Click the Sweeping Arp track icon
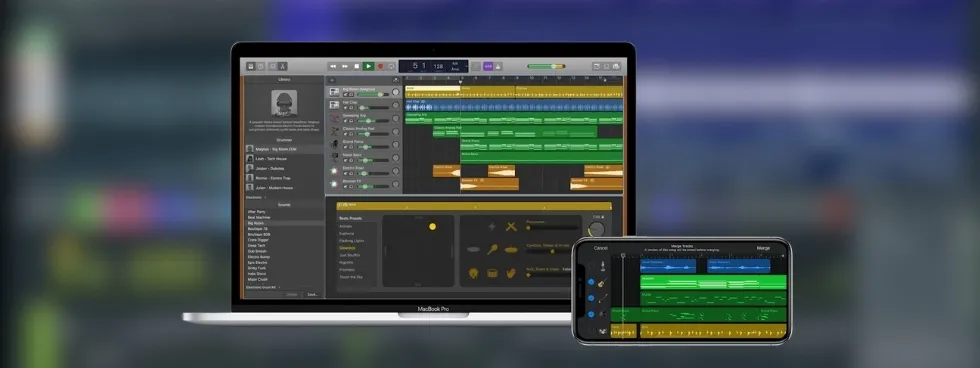Screen dimensions: 980x368 tap(334, 118)
